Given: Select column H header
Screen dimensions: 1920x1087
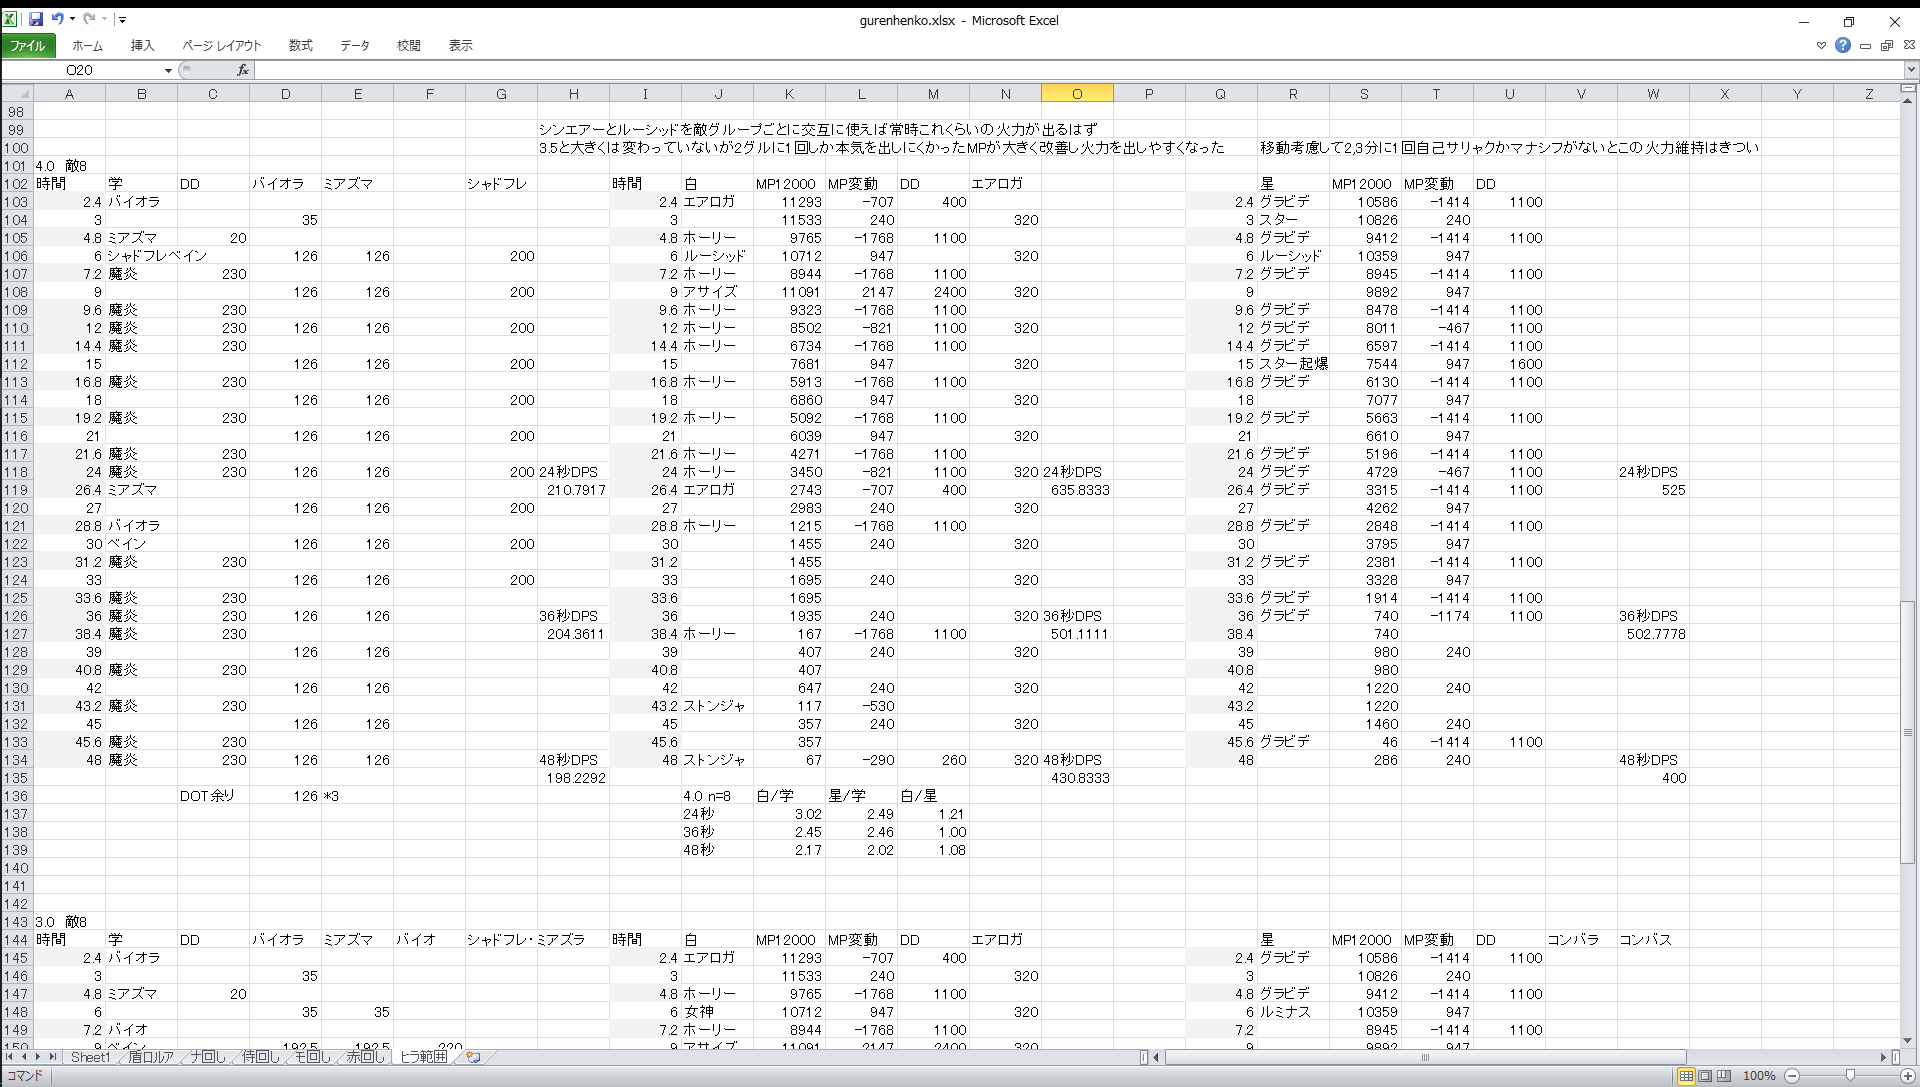Looking at the screenshot, I should click(x=573, y=94).
